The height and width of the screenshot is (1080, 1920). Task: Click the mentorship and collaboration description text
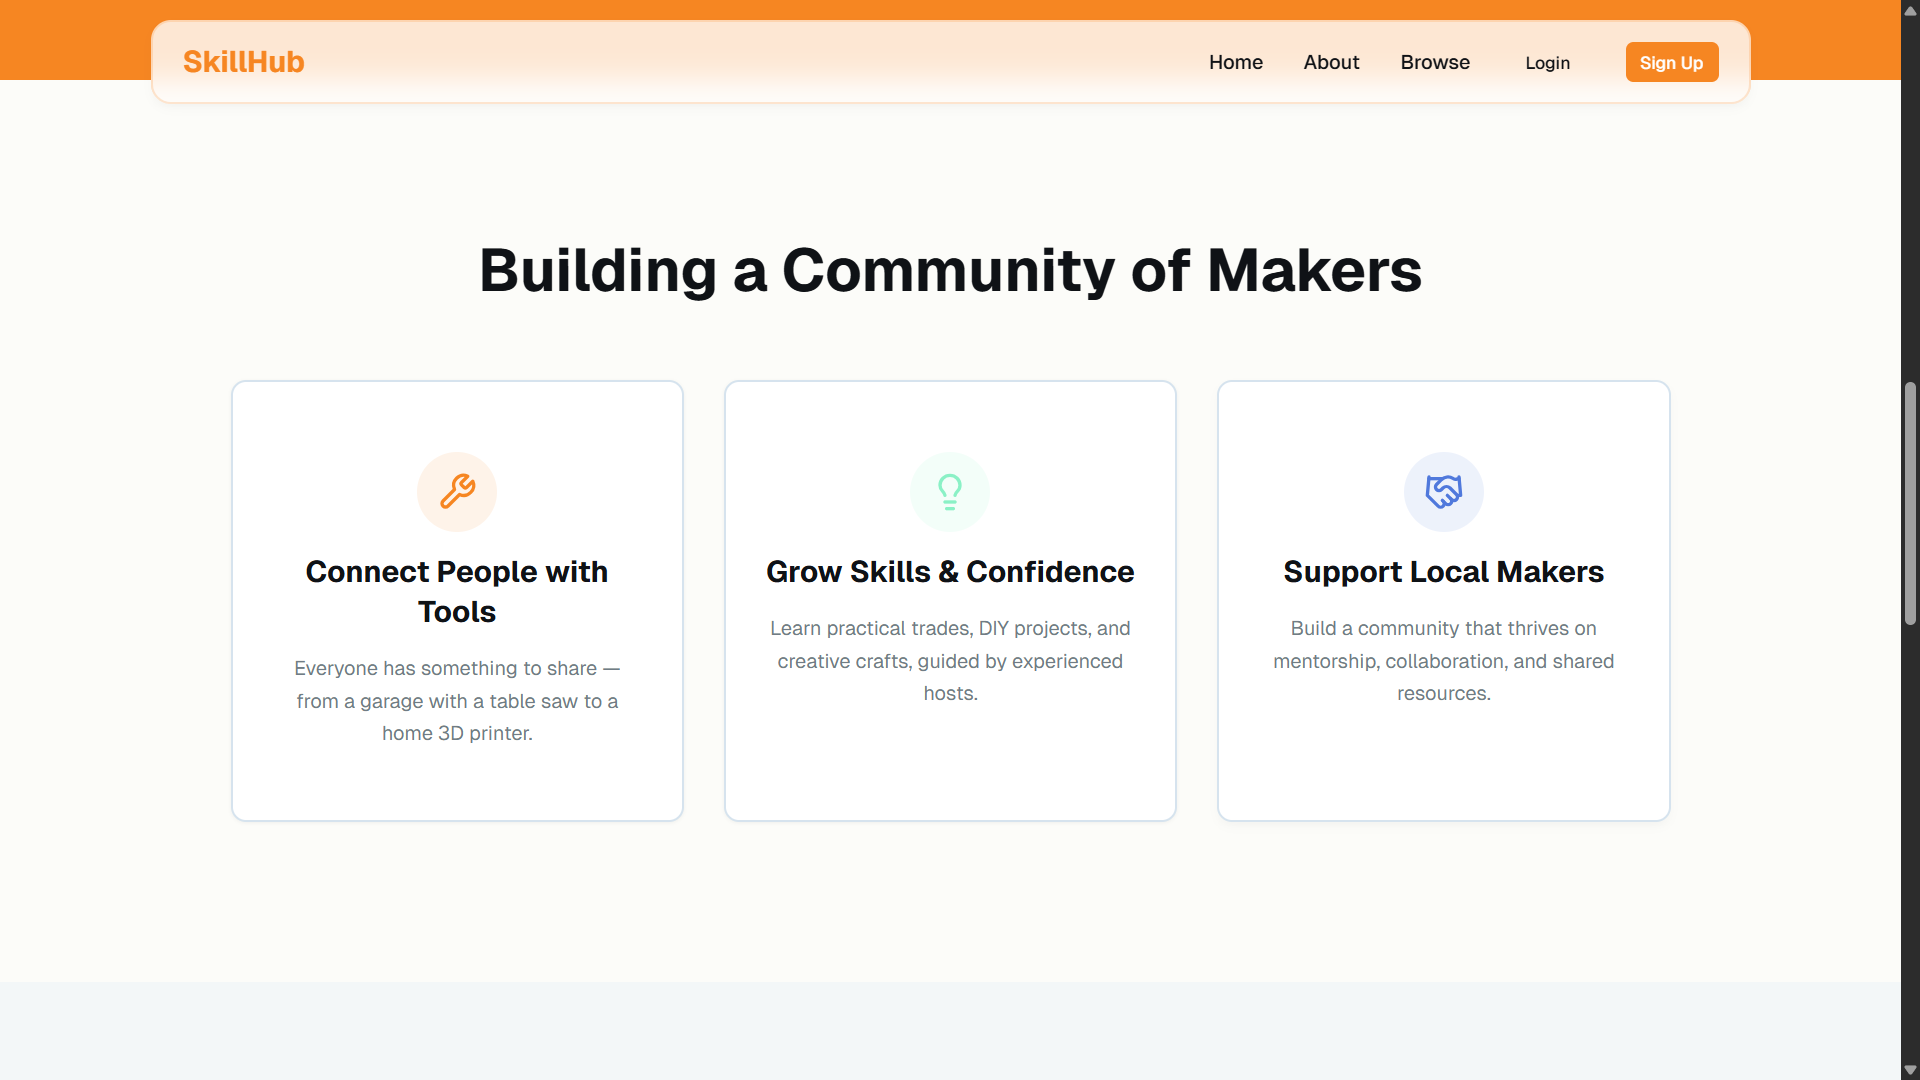point(1443,660)
